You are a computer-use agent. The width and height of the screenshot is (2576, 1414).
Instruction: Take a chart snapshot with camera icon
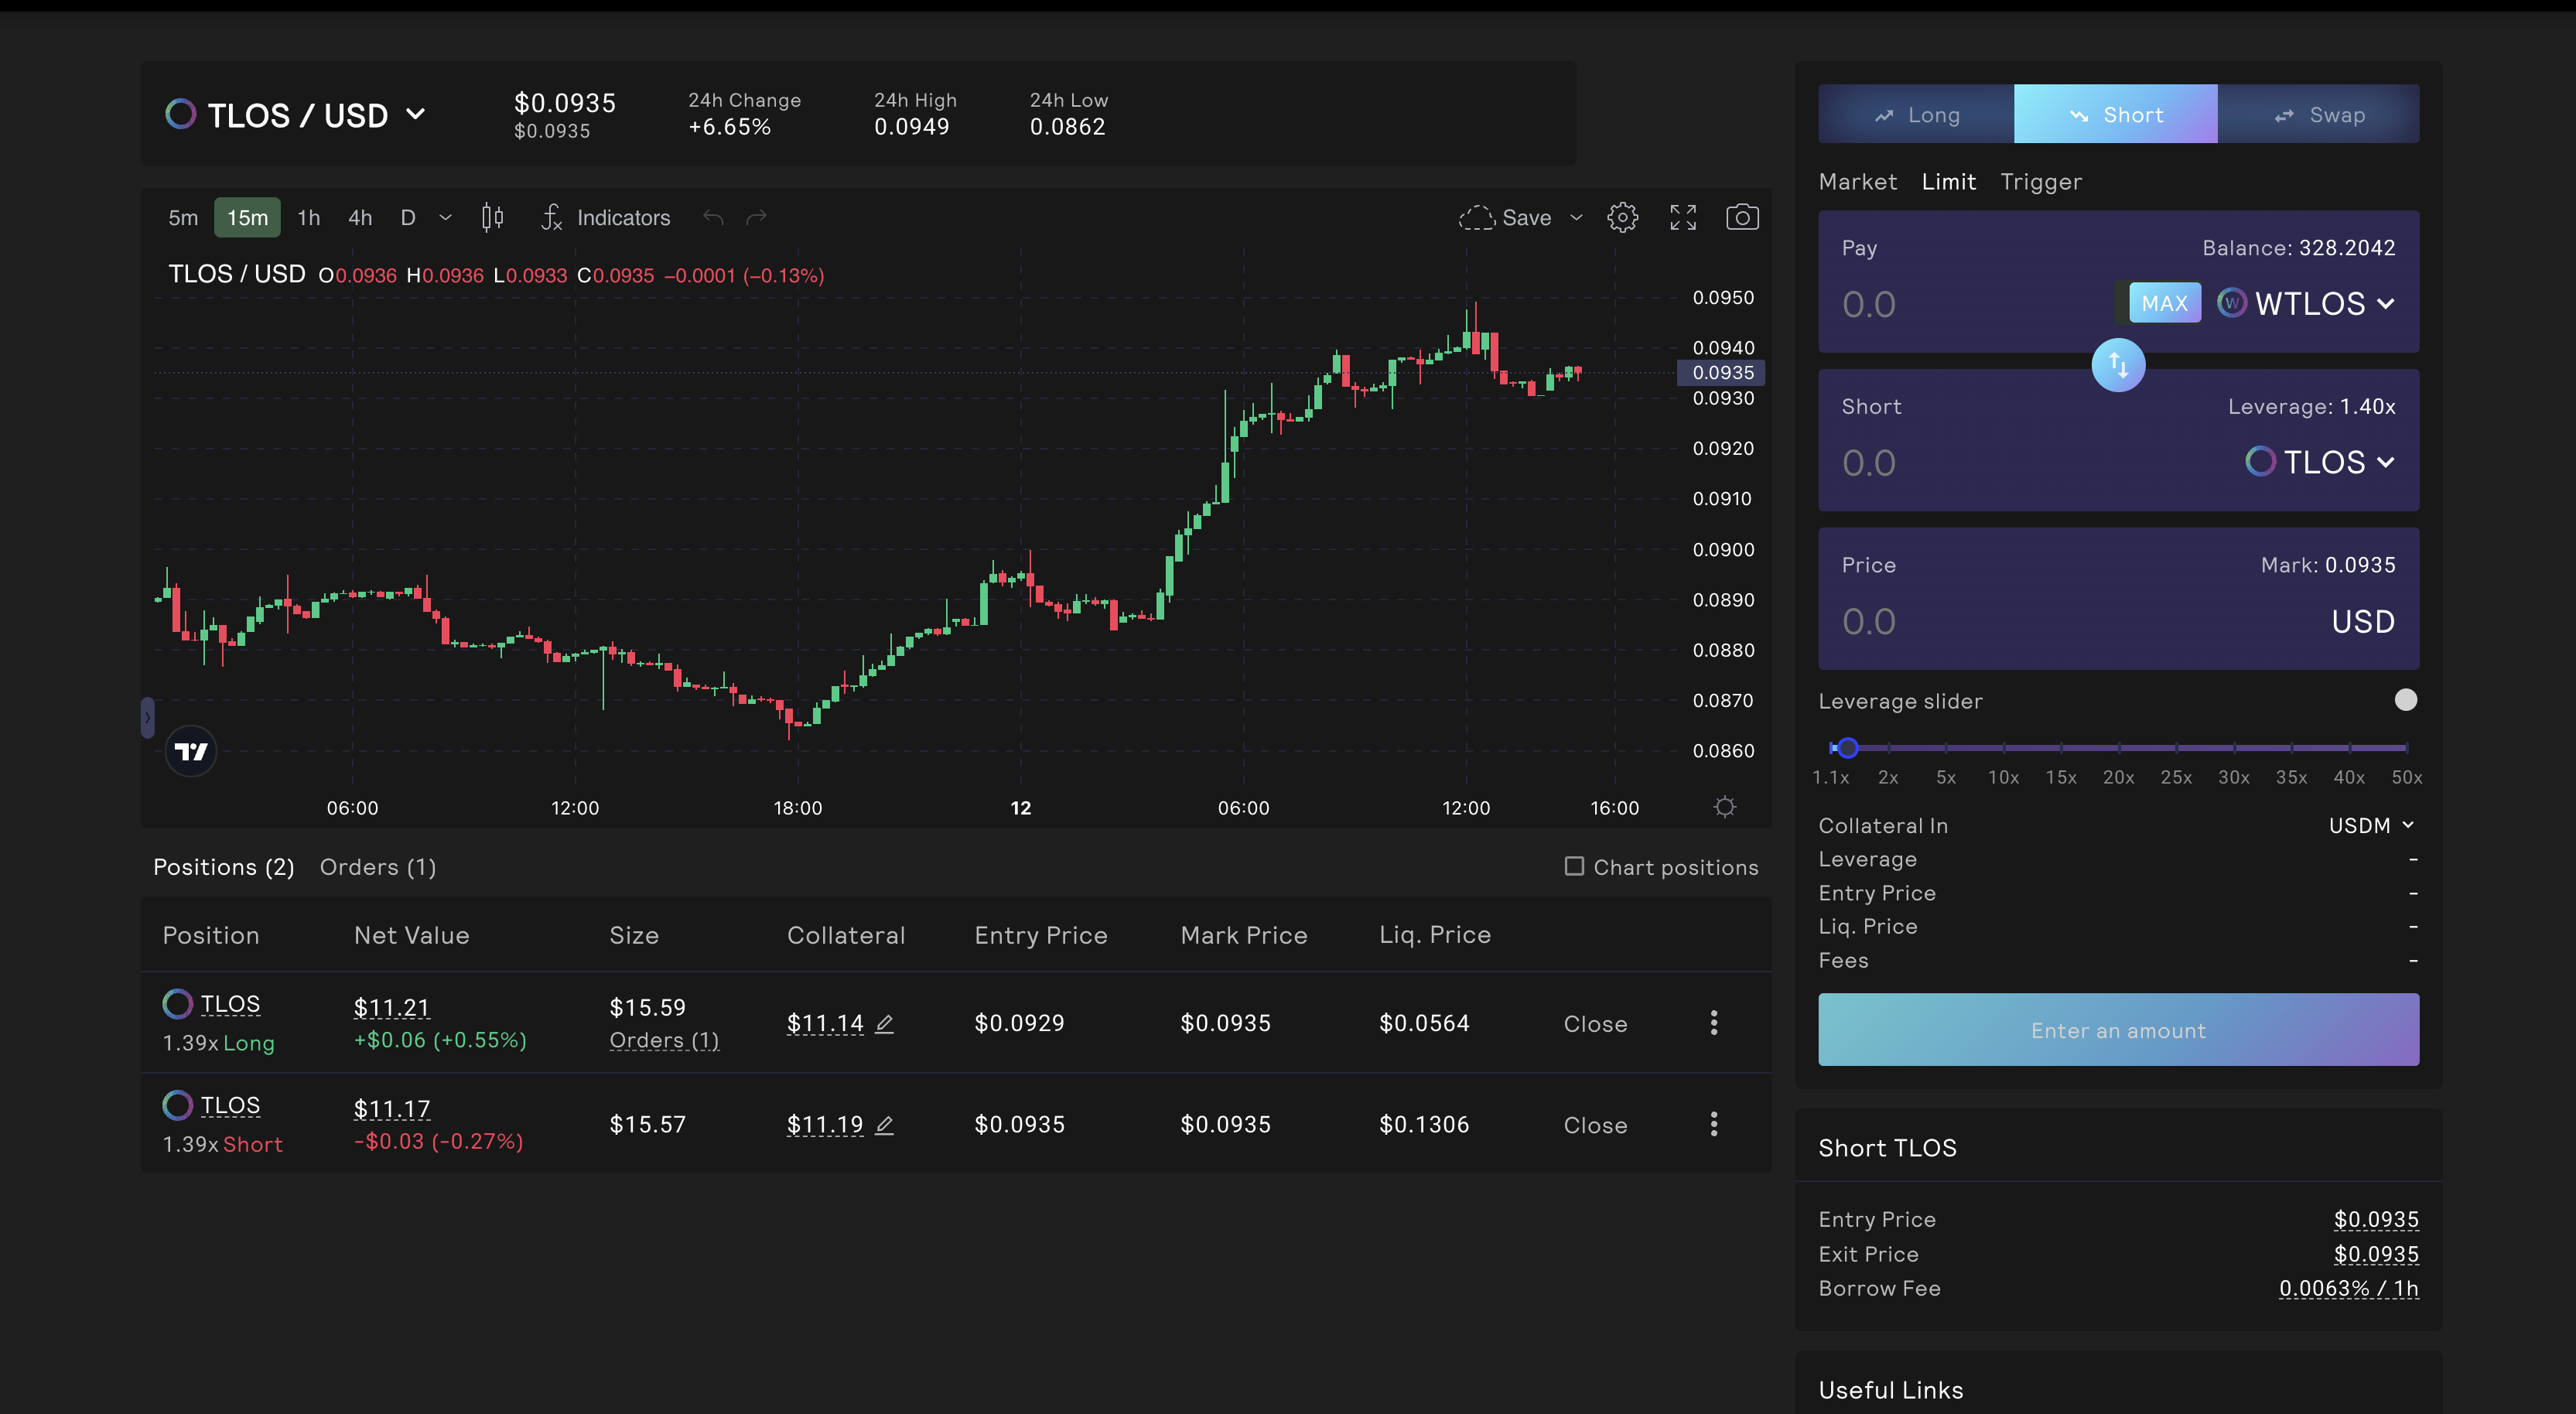pos(1742,217)
